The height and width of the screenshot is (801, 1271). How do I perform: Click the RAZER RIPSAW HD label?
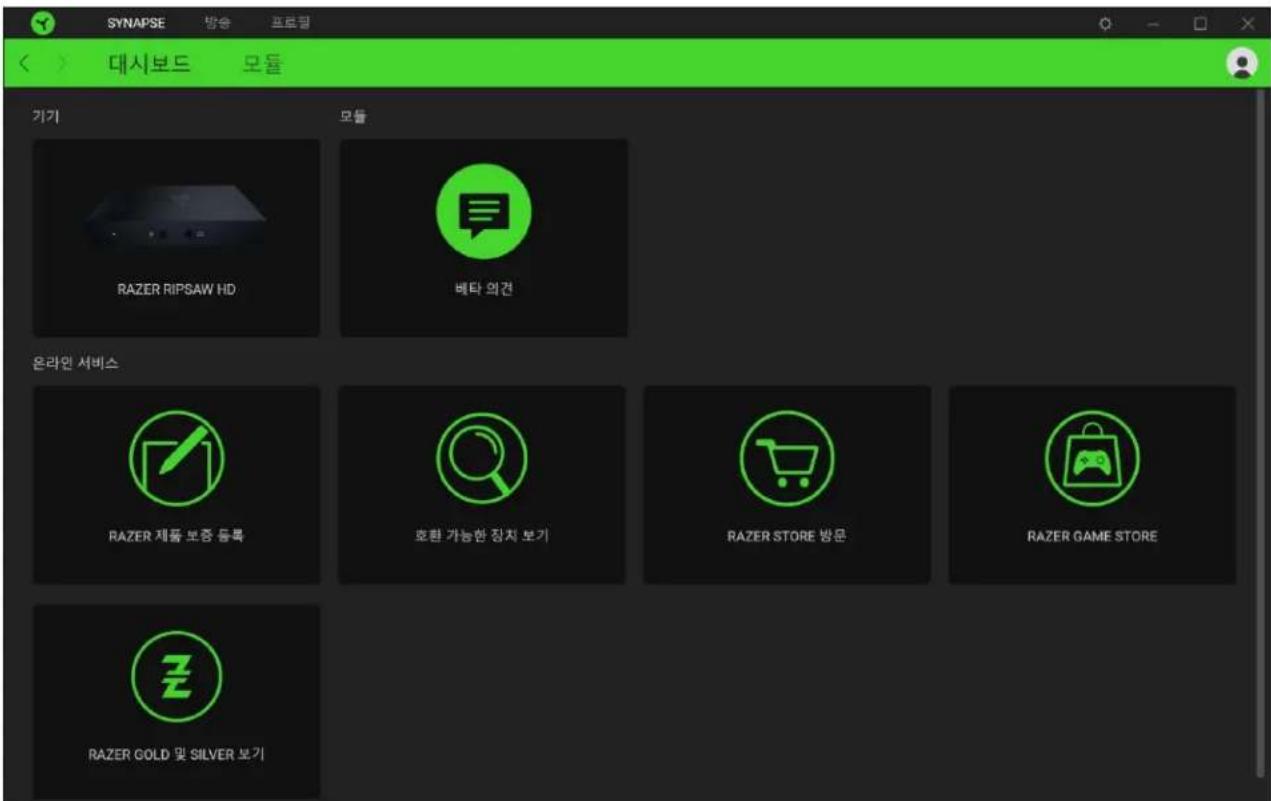(x=176, y=291)
